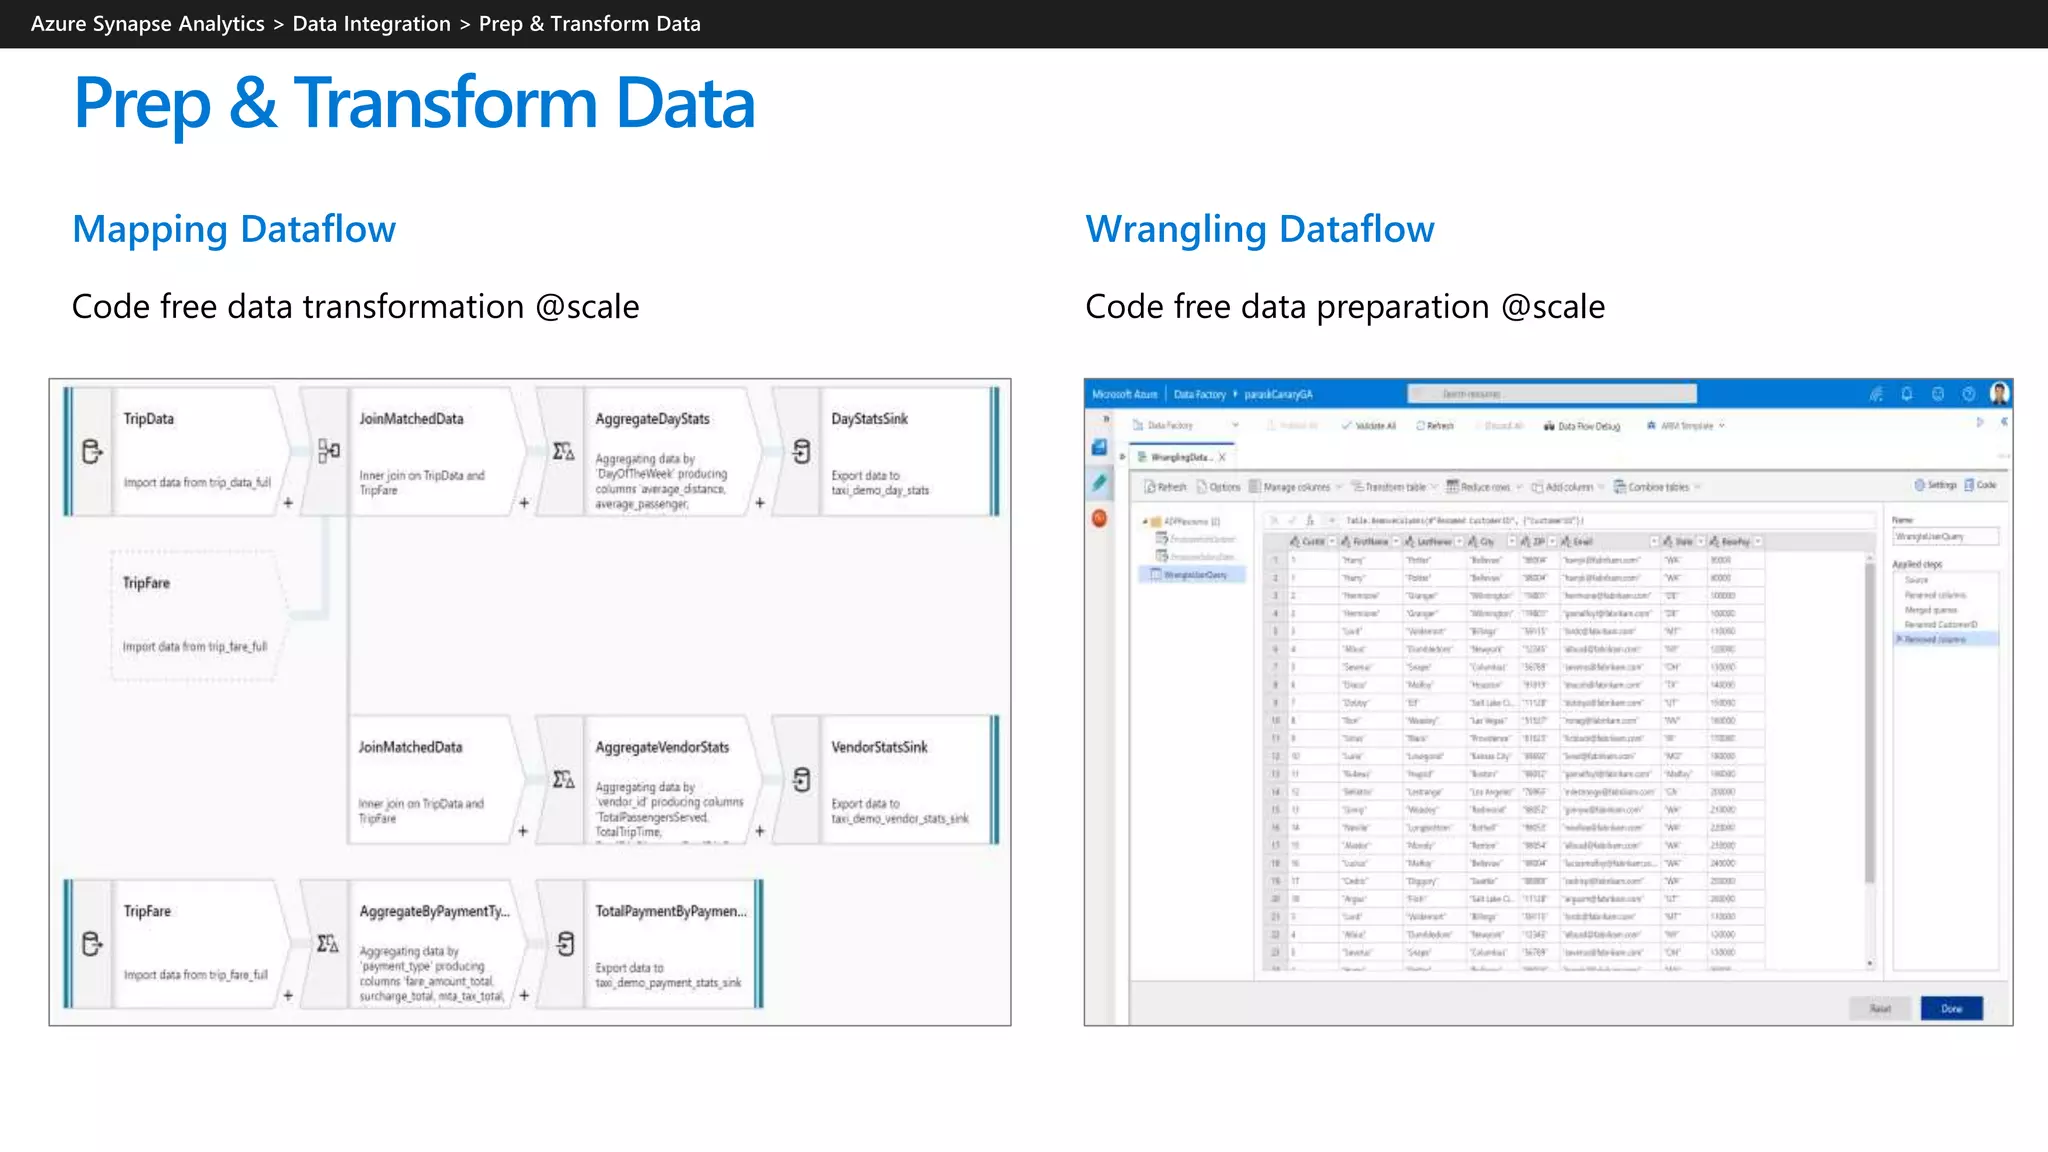Click the aggregate icon on AggregateByPaymentTy...
The height and width of the screenshot is (1152, 2048).
328,943
